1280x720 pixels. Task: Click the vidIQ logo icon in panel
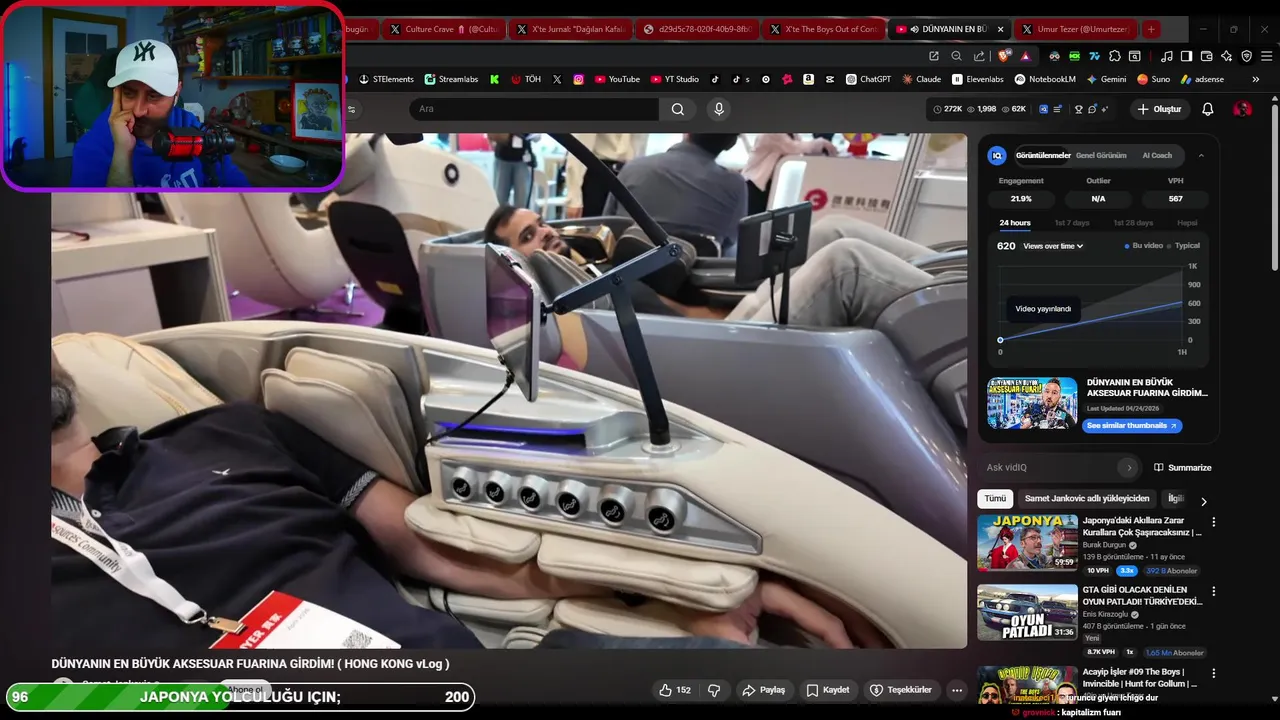click(996, 156)
